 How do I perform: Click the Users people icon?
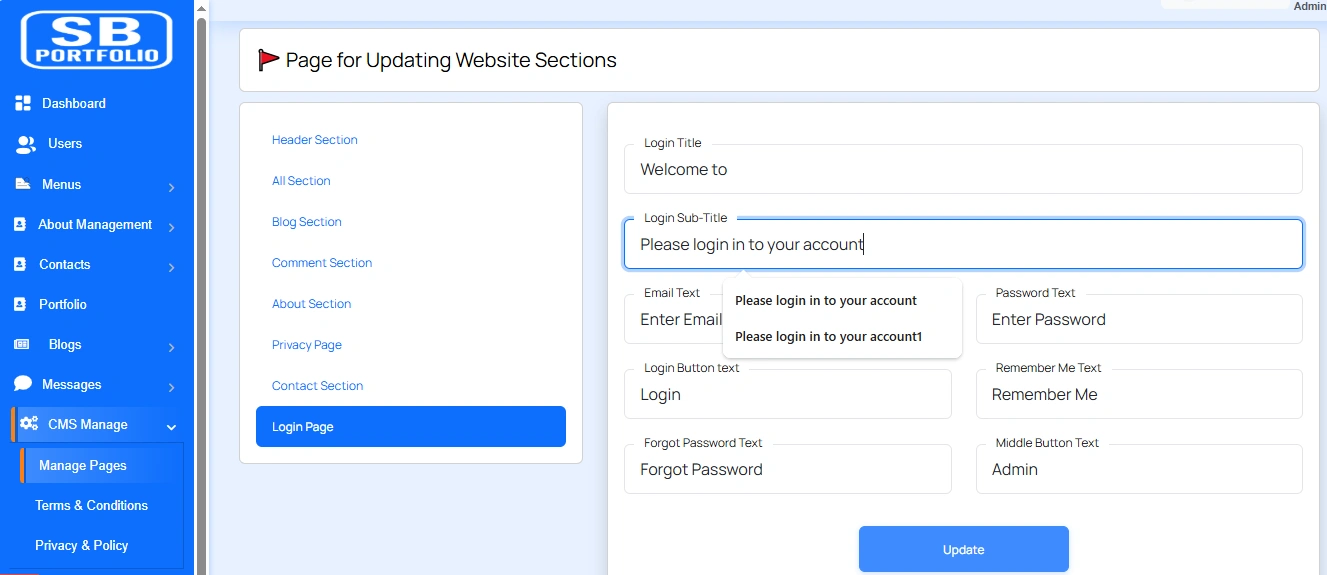[x=26, y=144]
